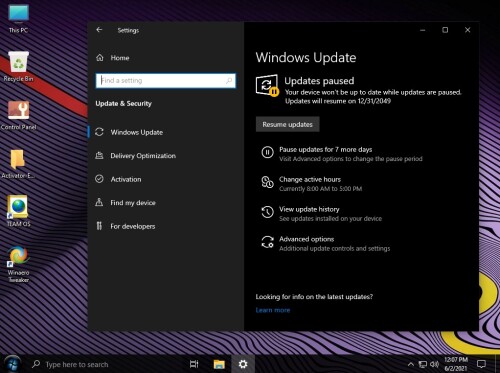The width and height of the screenshot is (500, 373).
Task: Click the magnifier icon in search box
Action: pyautogui.click(x=229, y=81)
